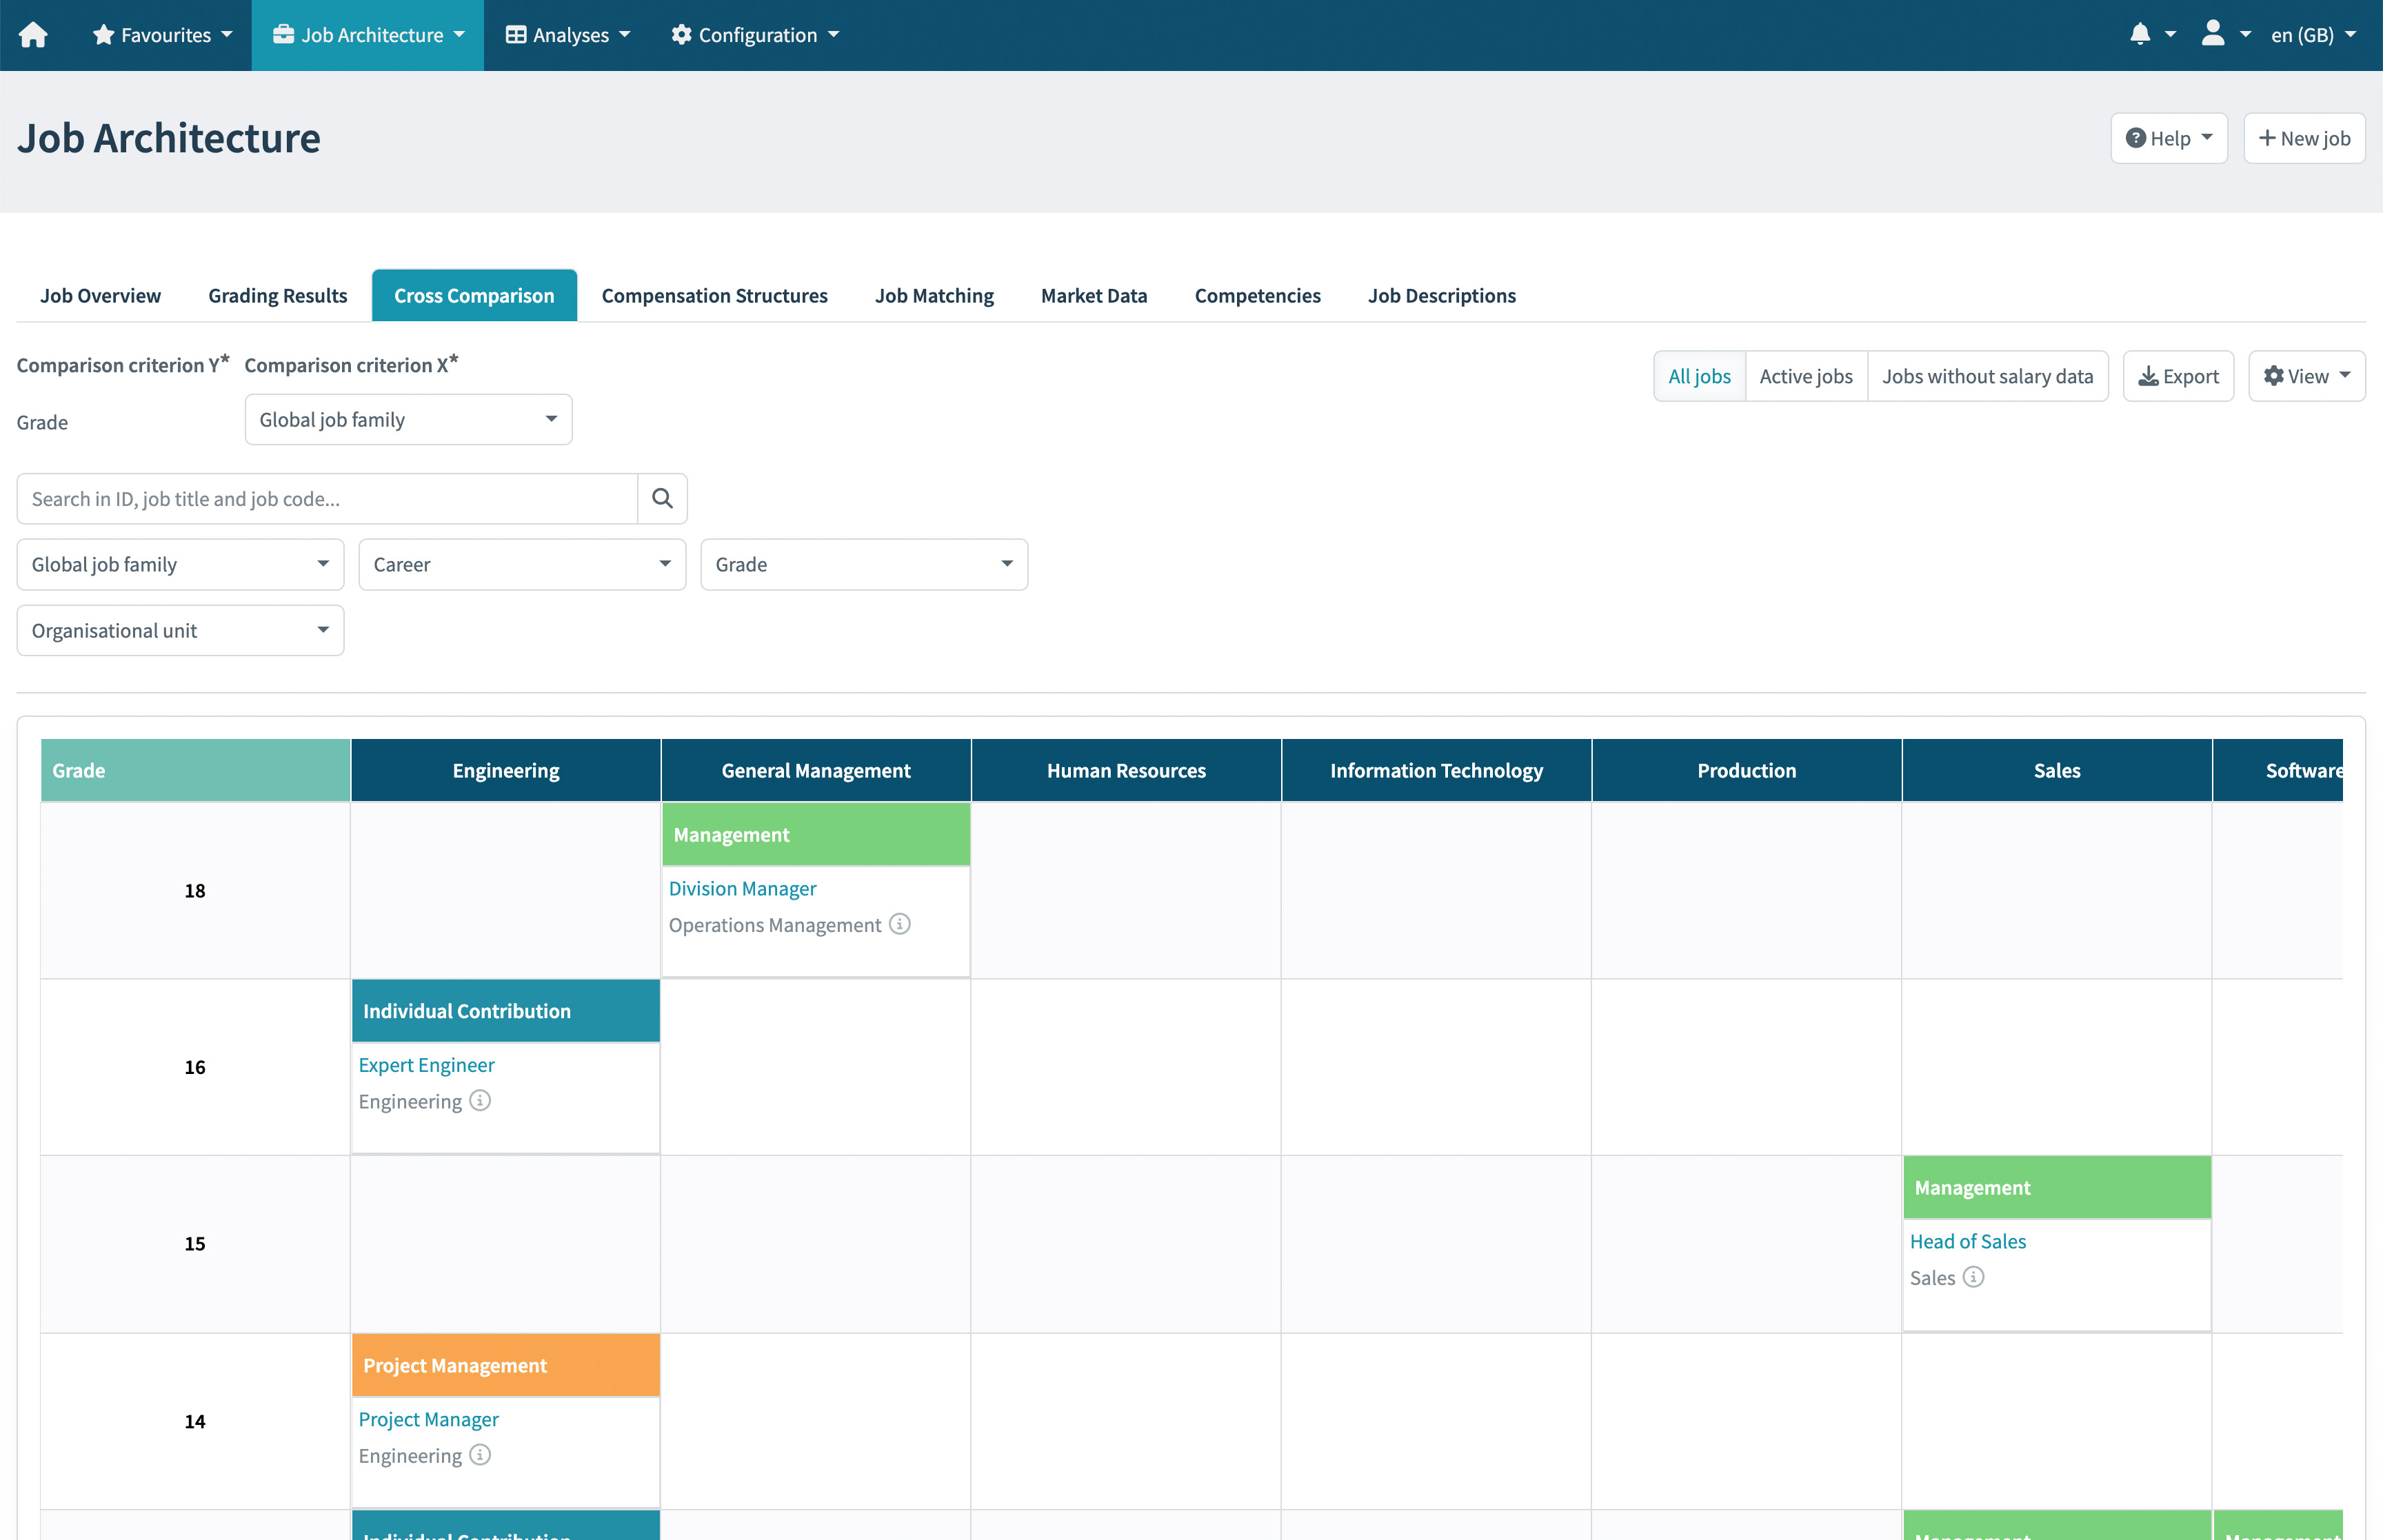Filter to Active jobs

point(1806,376)
